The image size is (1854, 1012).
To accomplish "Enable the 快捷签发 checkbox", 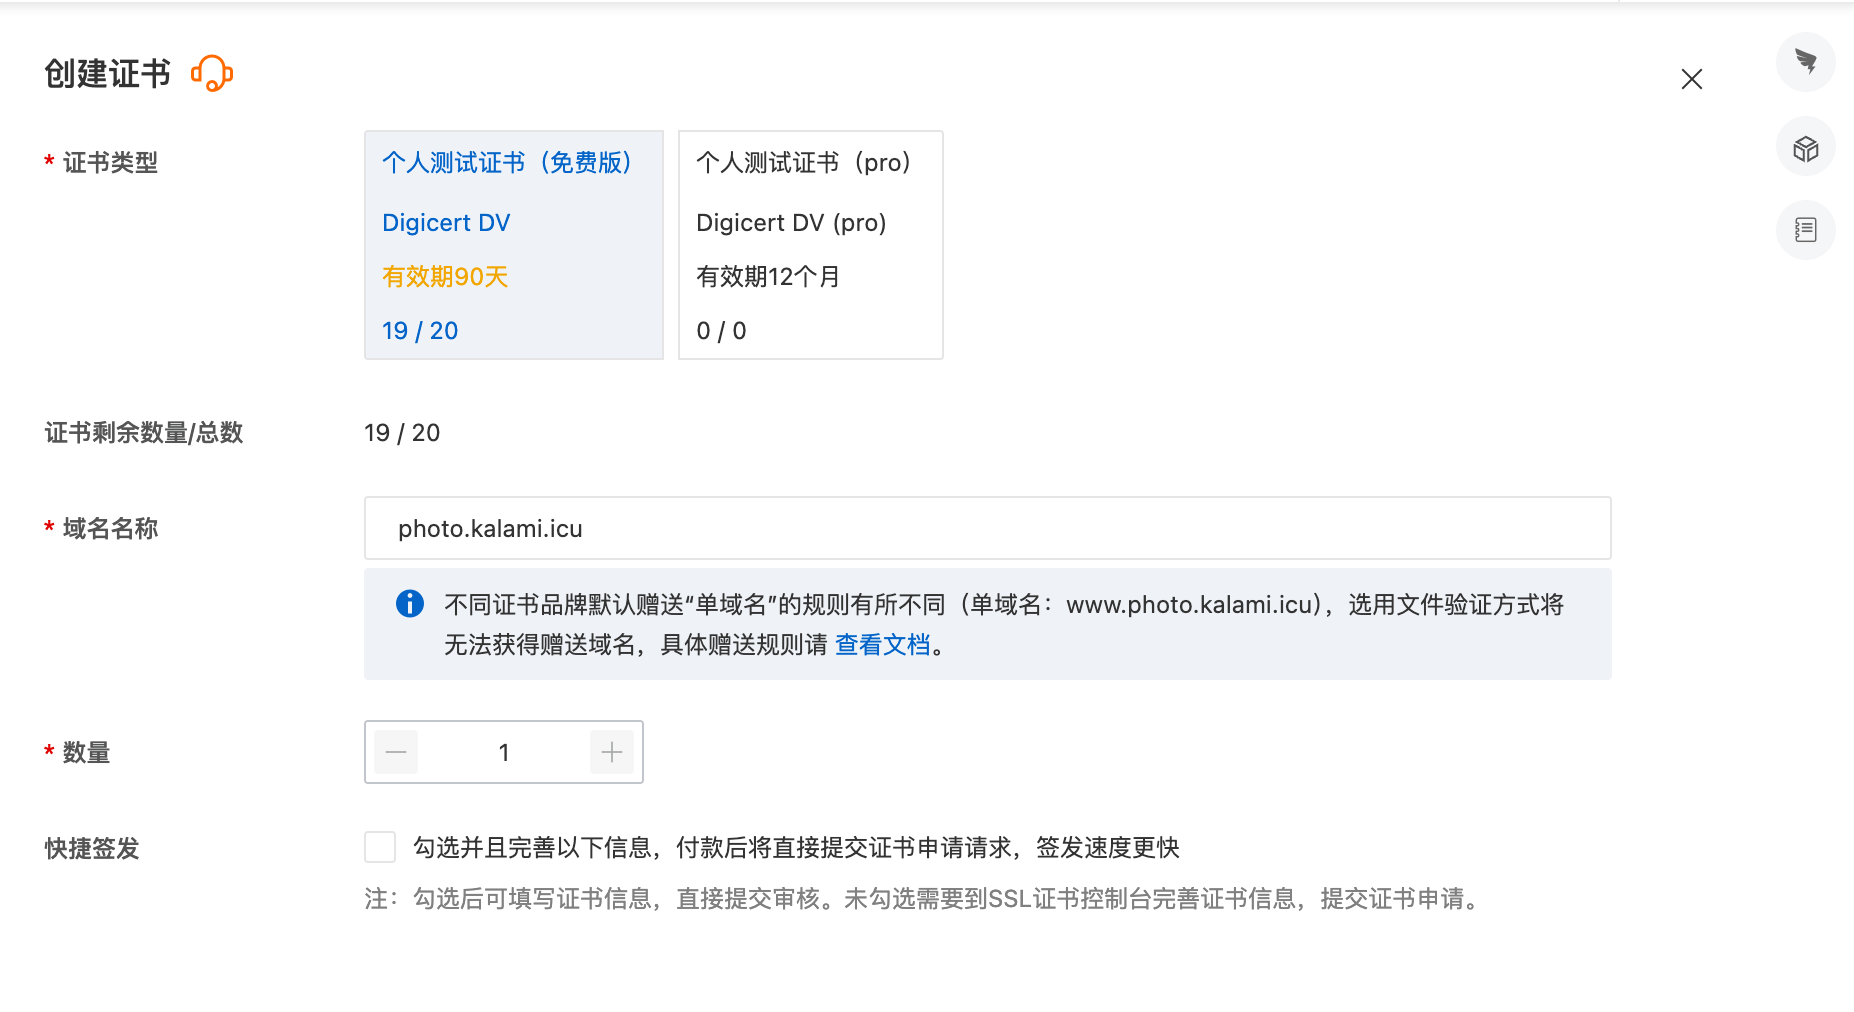I will coord(380,847).
